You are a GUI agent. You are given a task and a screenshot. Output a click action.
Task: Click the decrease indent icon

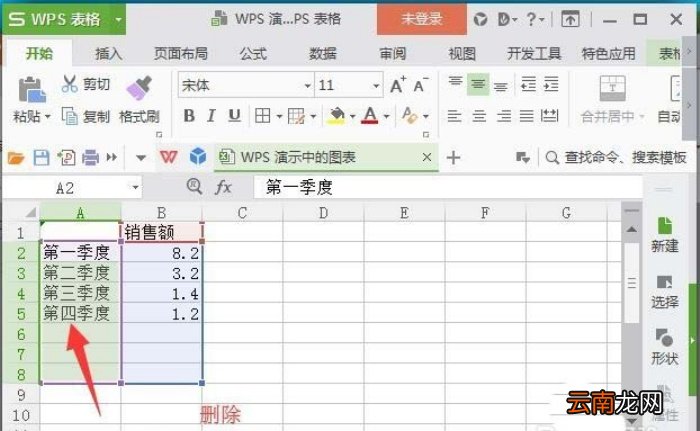coord(529,84)
